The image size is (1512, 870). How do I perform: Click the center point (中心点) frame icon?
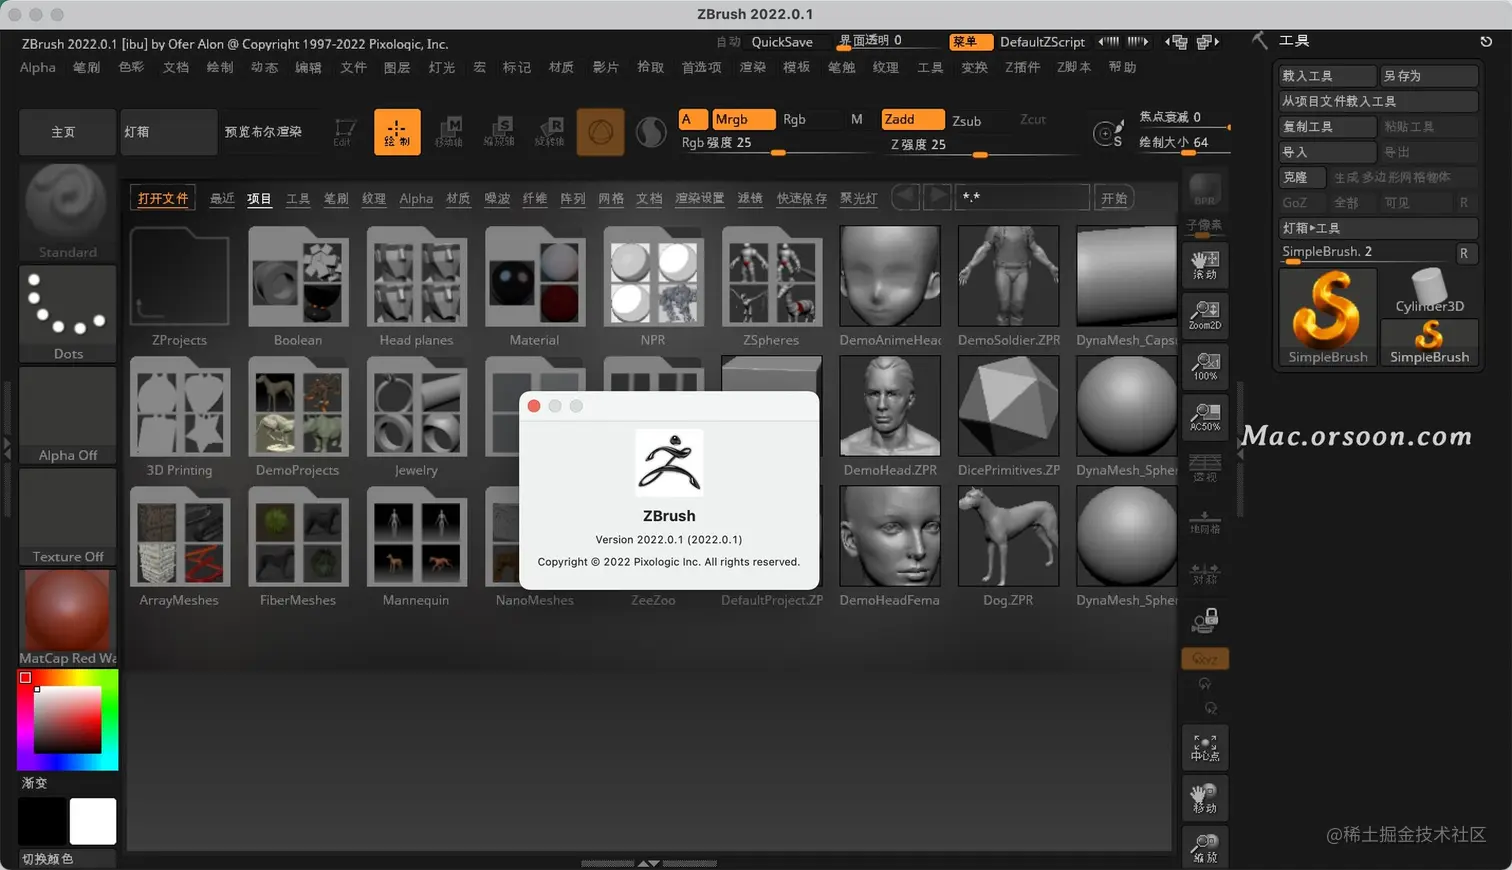[x=1205, y=747]
